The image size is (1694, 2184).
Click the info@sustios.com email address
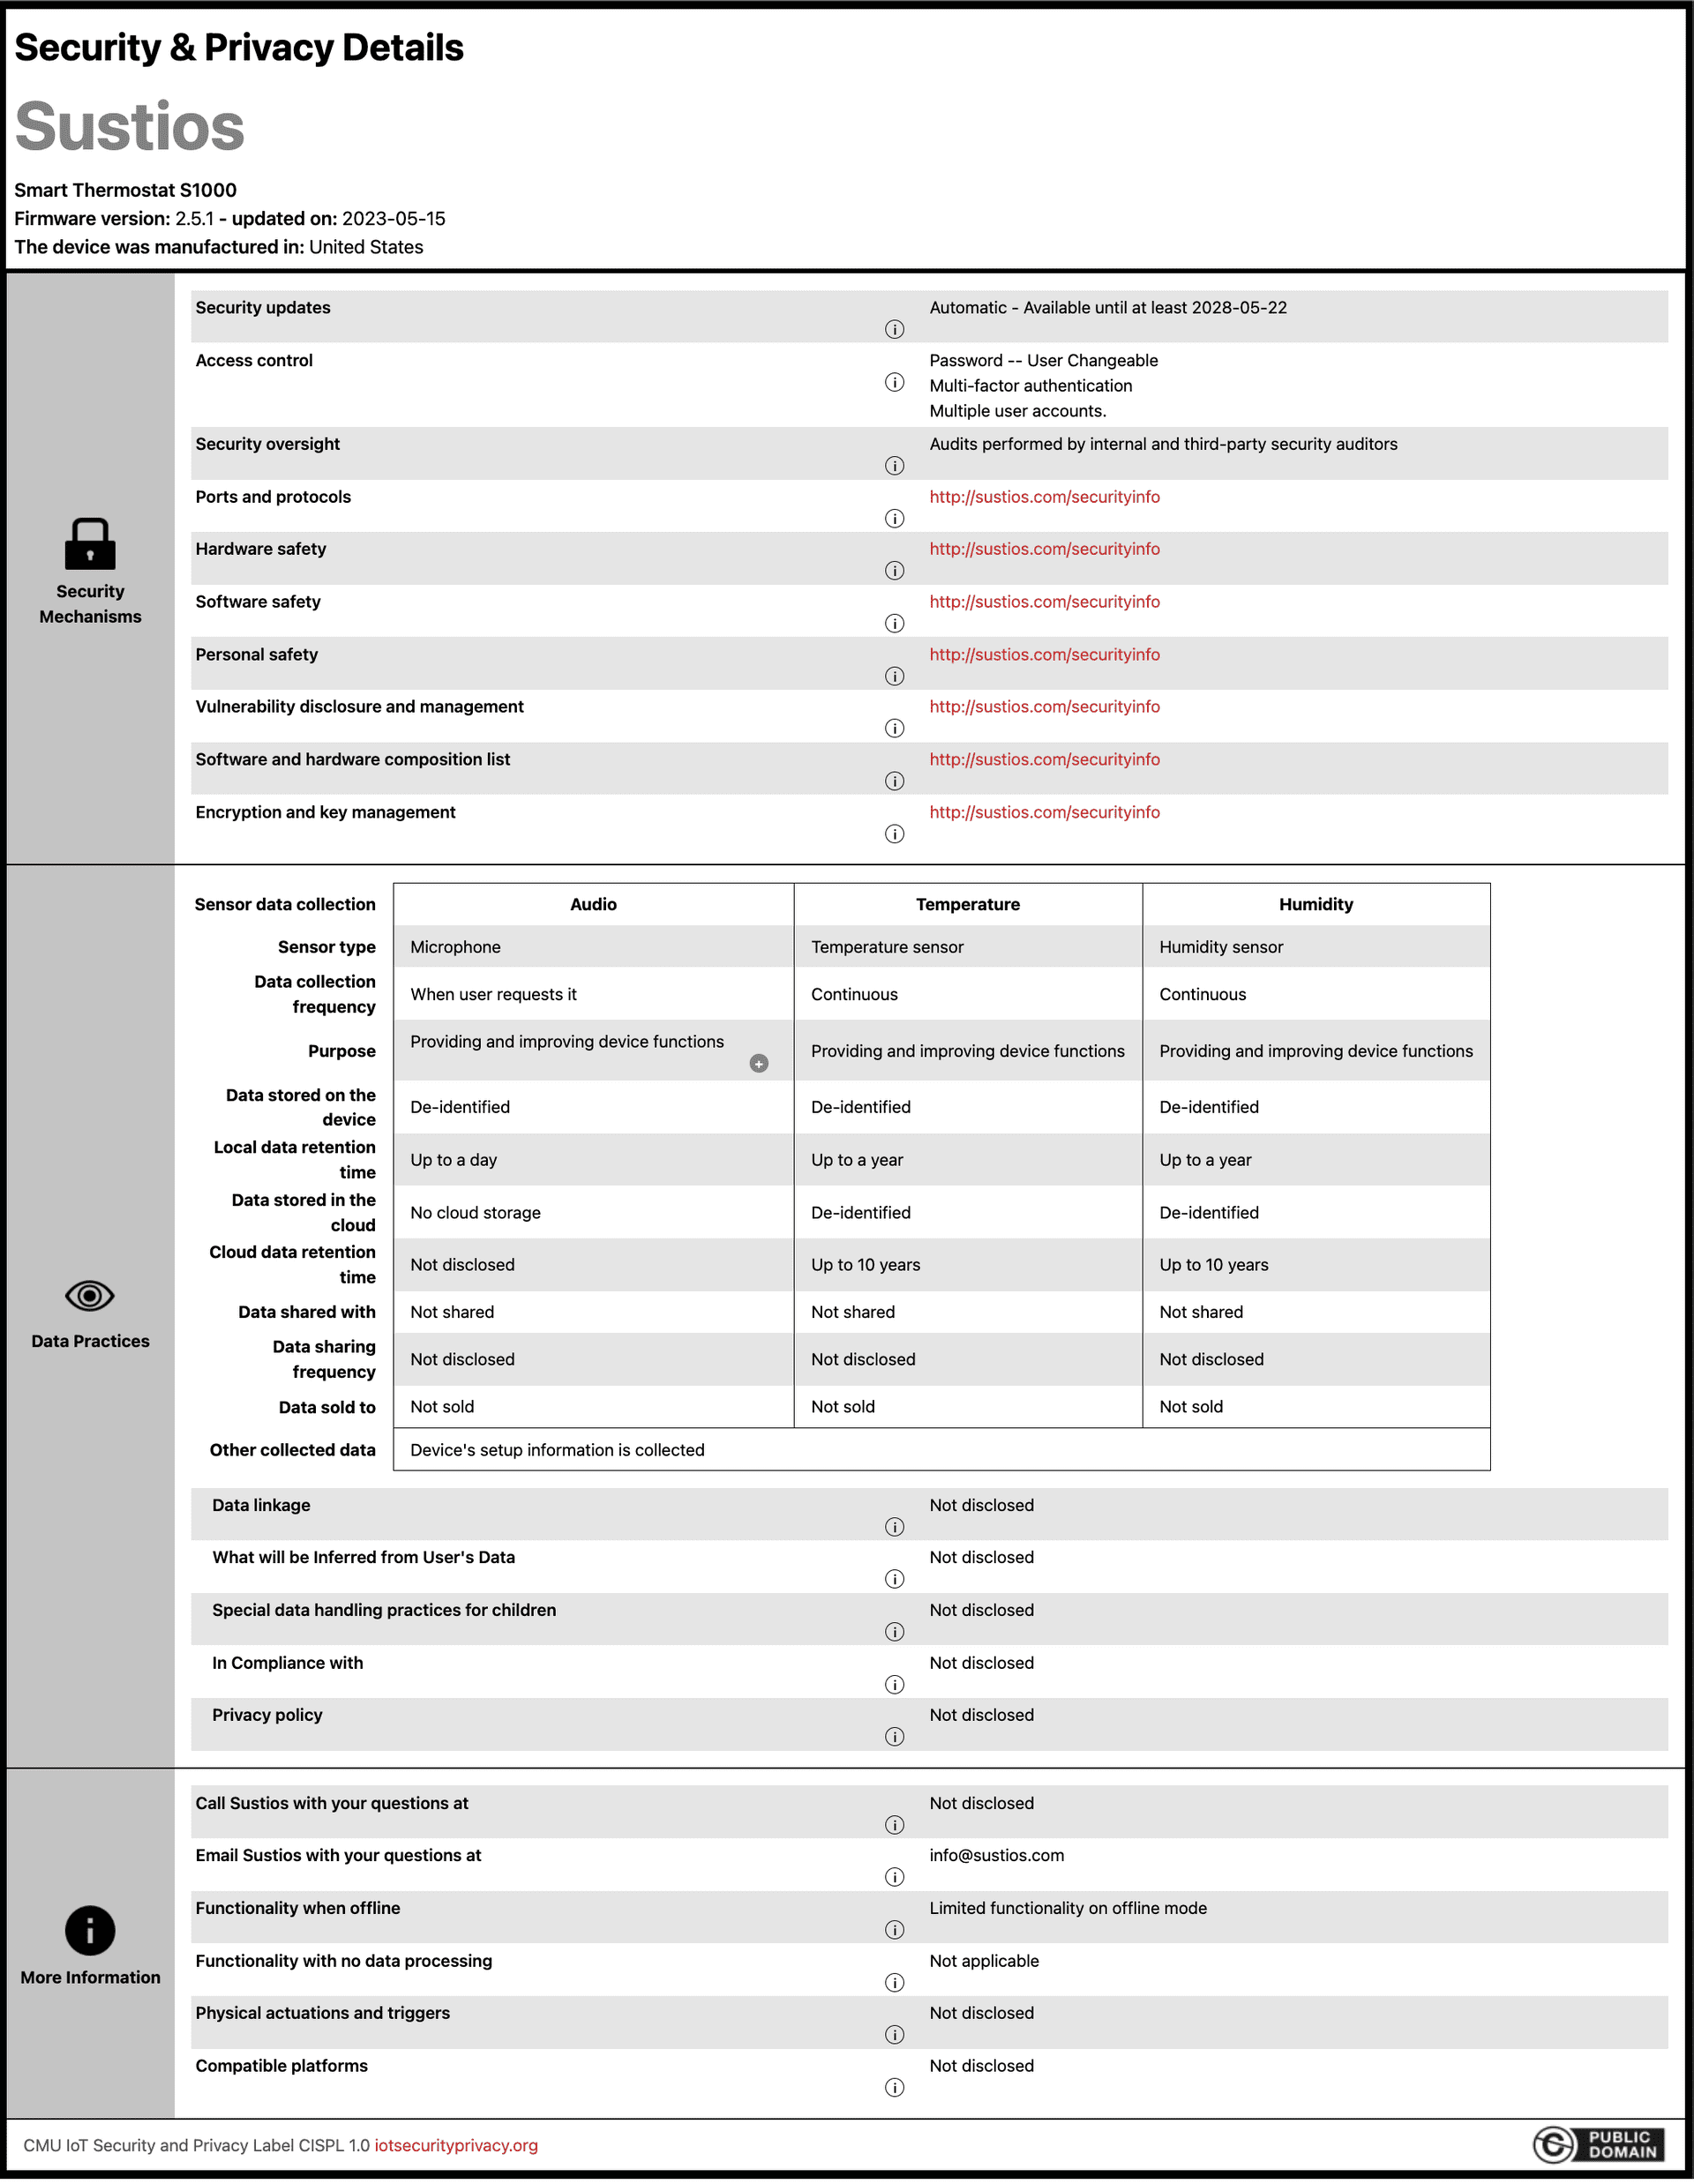coord(997,1856)
